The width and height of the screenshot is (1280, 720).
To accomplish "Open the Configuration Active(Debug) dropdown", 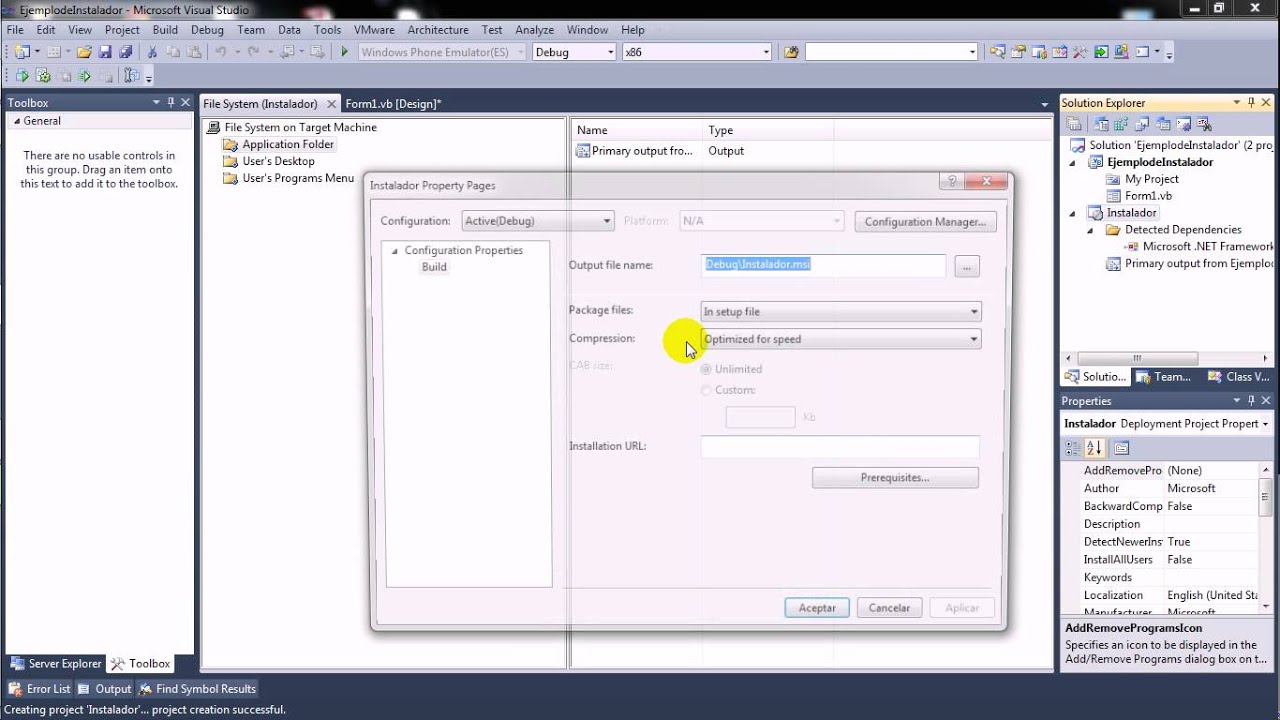I will pos(537,221).
